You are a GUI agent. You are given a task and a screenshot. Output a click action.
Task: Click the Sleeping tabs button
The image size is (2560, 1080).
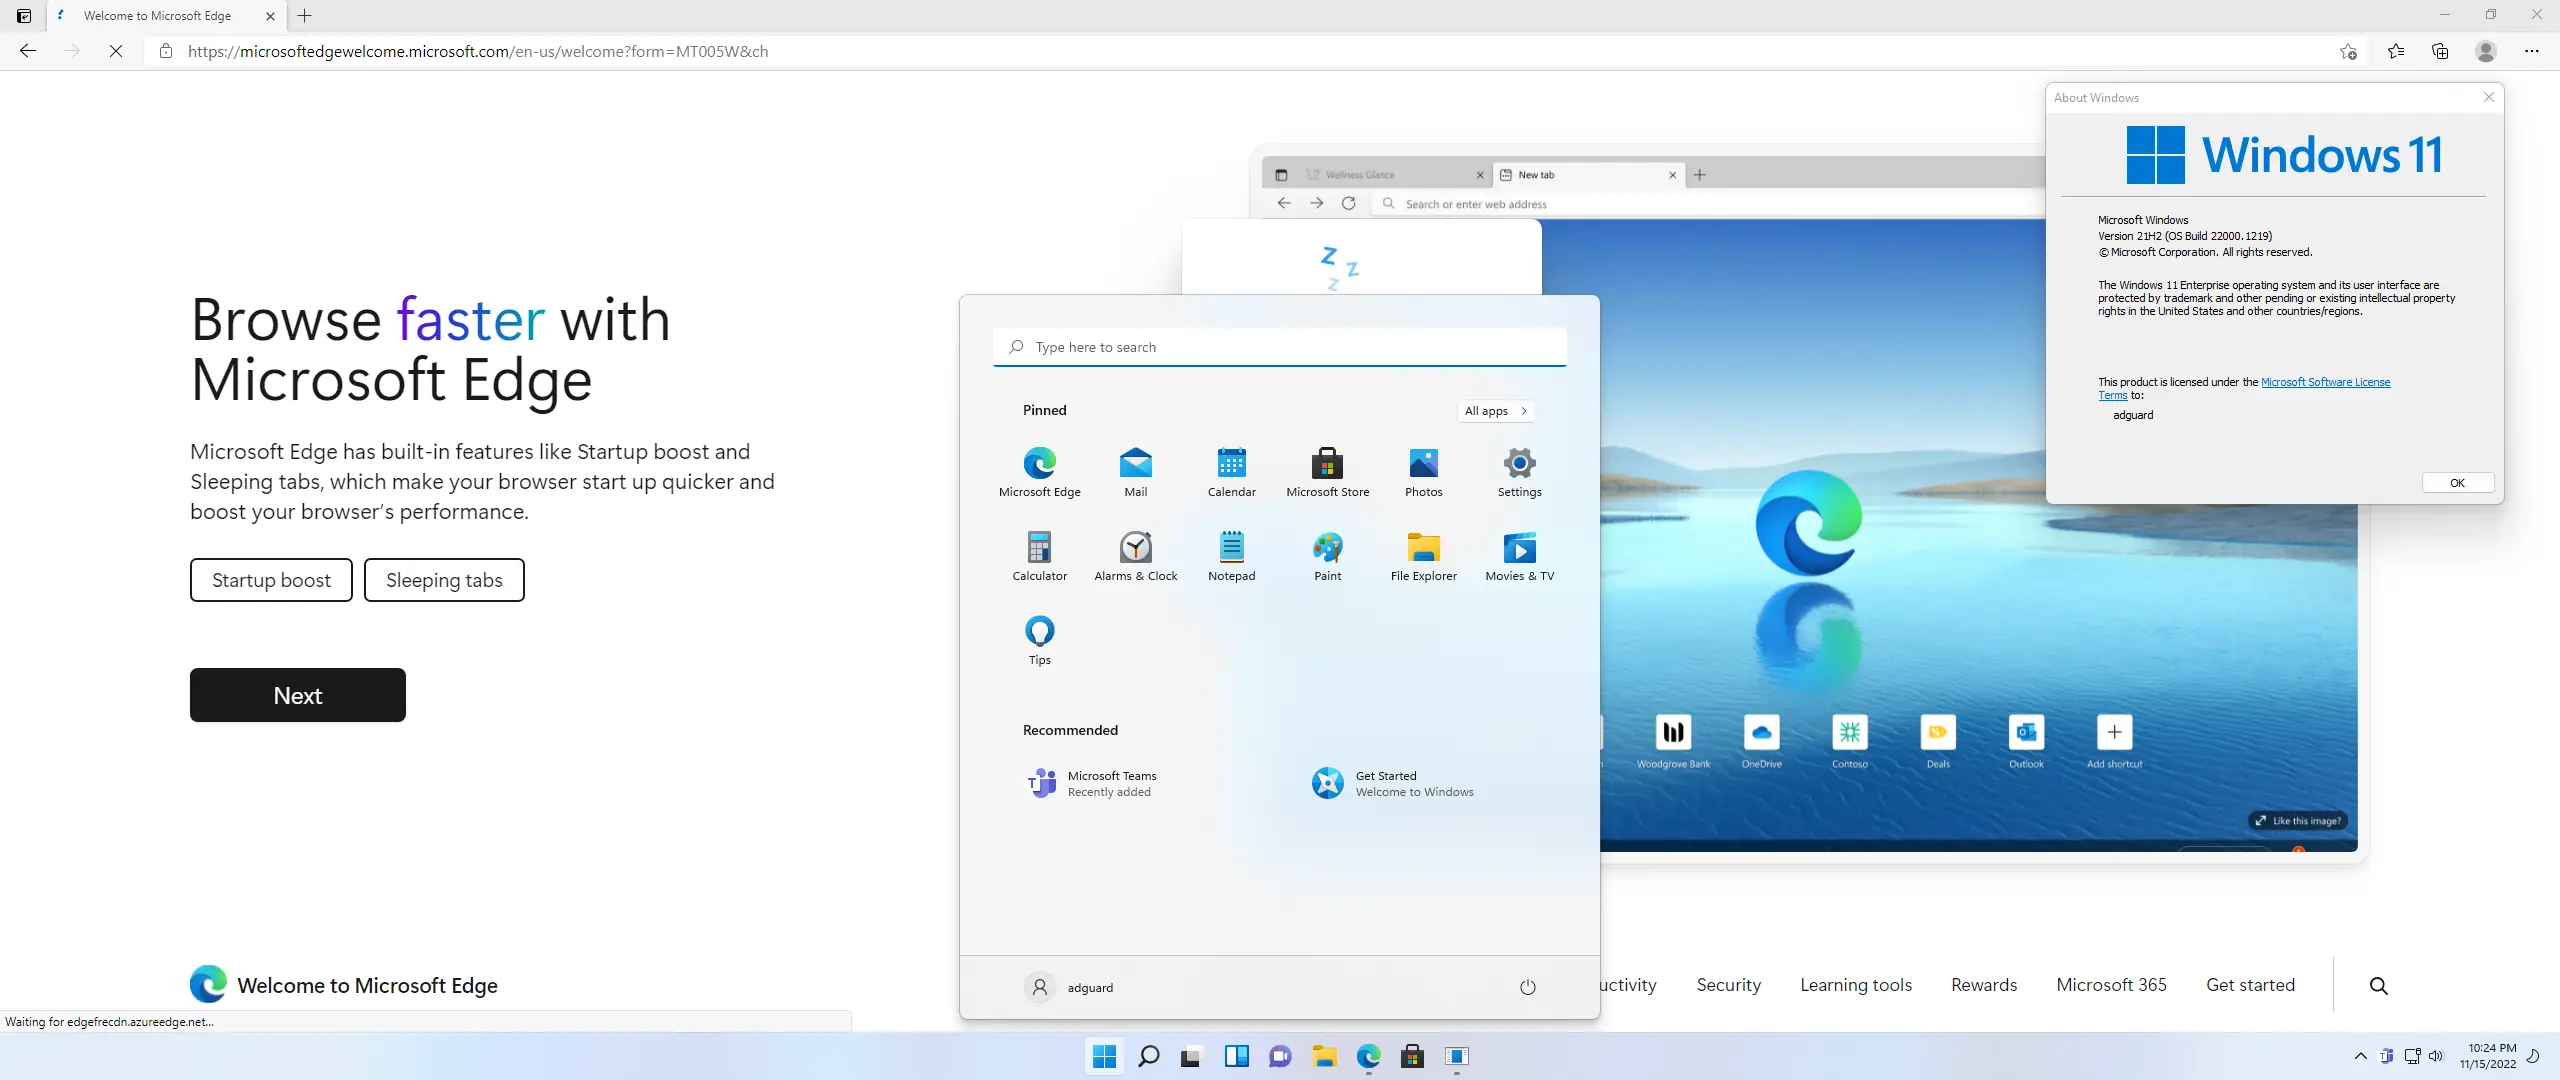[444, 580]
